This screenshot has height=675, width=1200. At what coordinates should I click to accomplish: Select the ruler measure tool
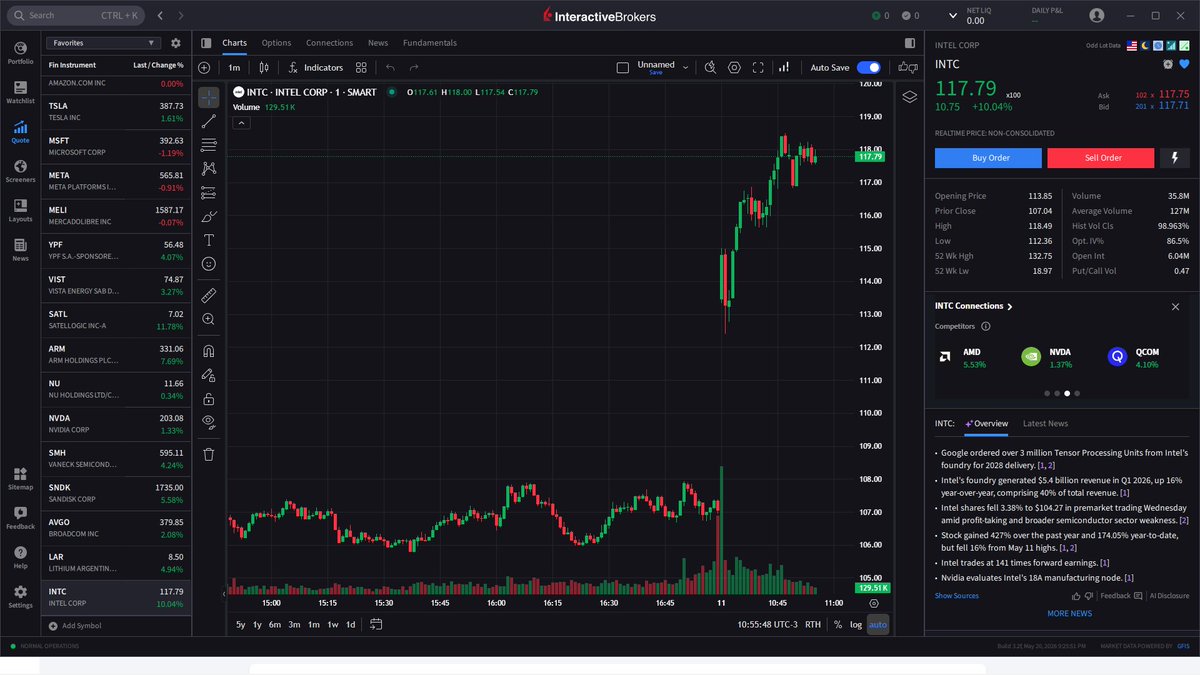coord(208,295)
